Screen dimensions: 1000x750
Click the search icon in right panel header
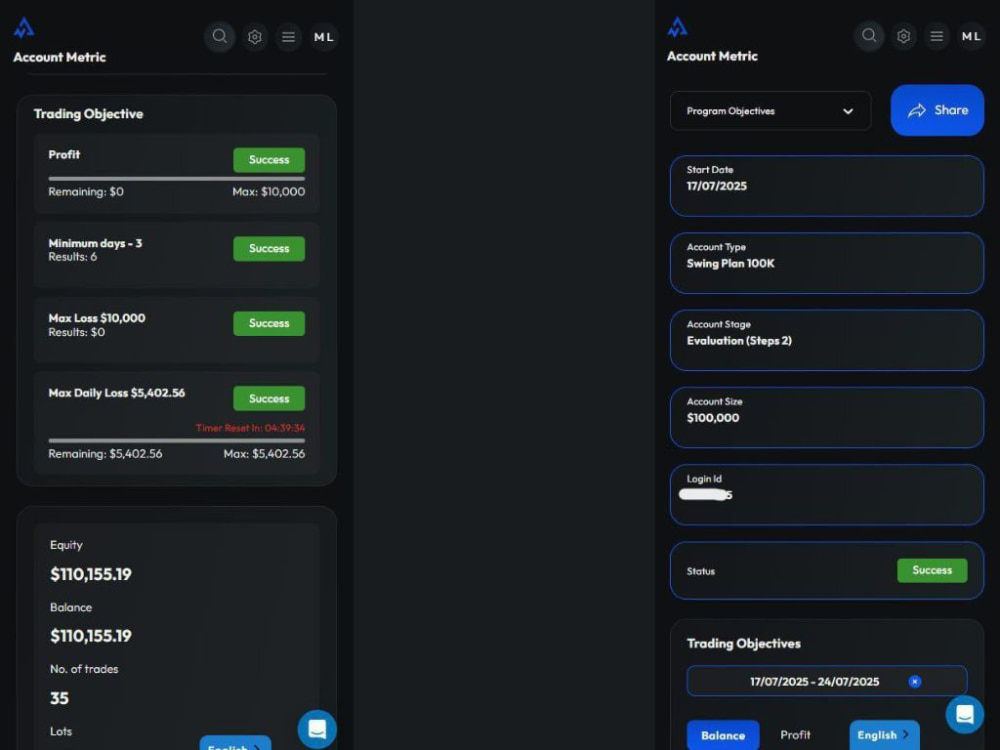pyautogui.click(x=869, y=35)
